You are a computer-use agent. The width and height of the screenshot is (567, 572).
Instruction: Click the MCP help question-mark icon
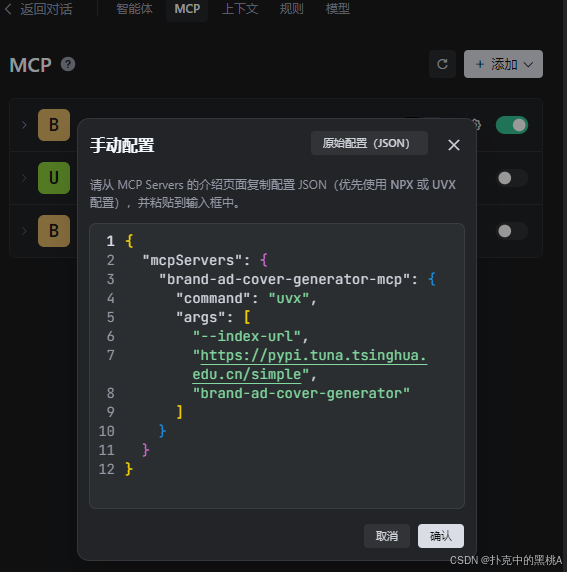68,65
